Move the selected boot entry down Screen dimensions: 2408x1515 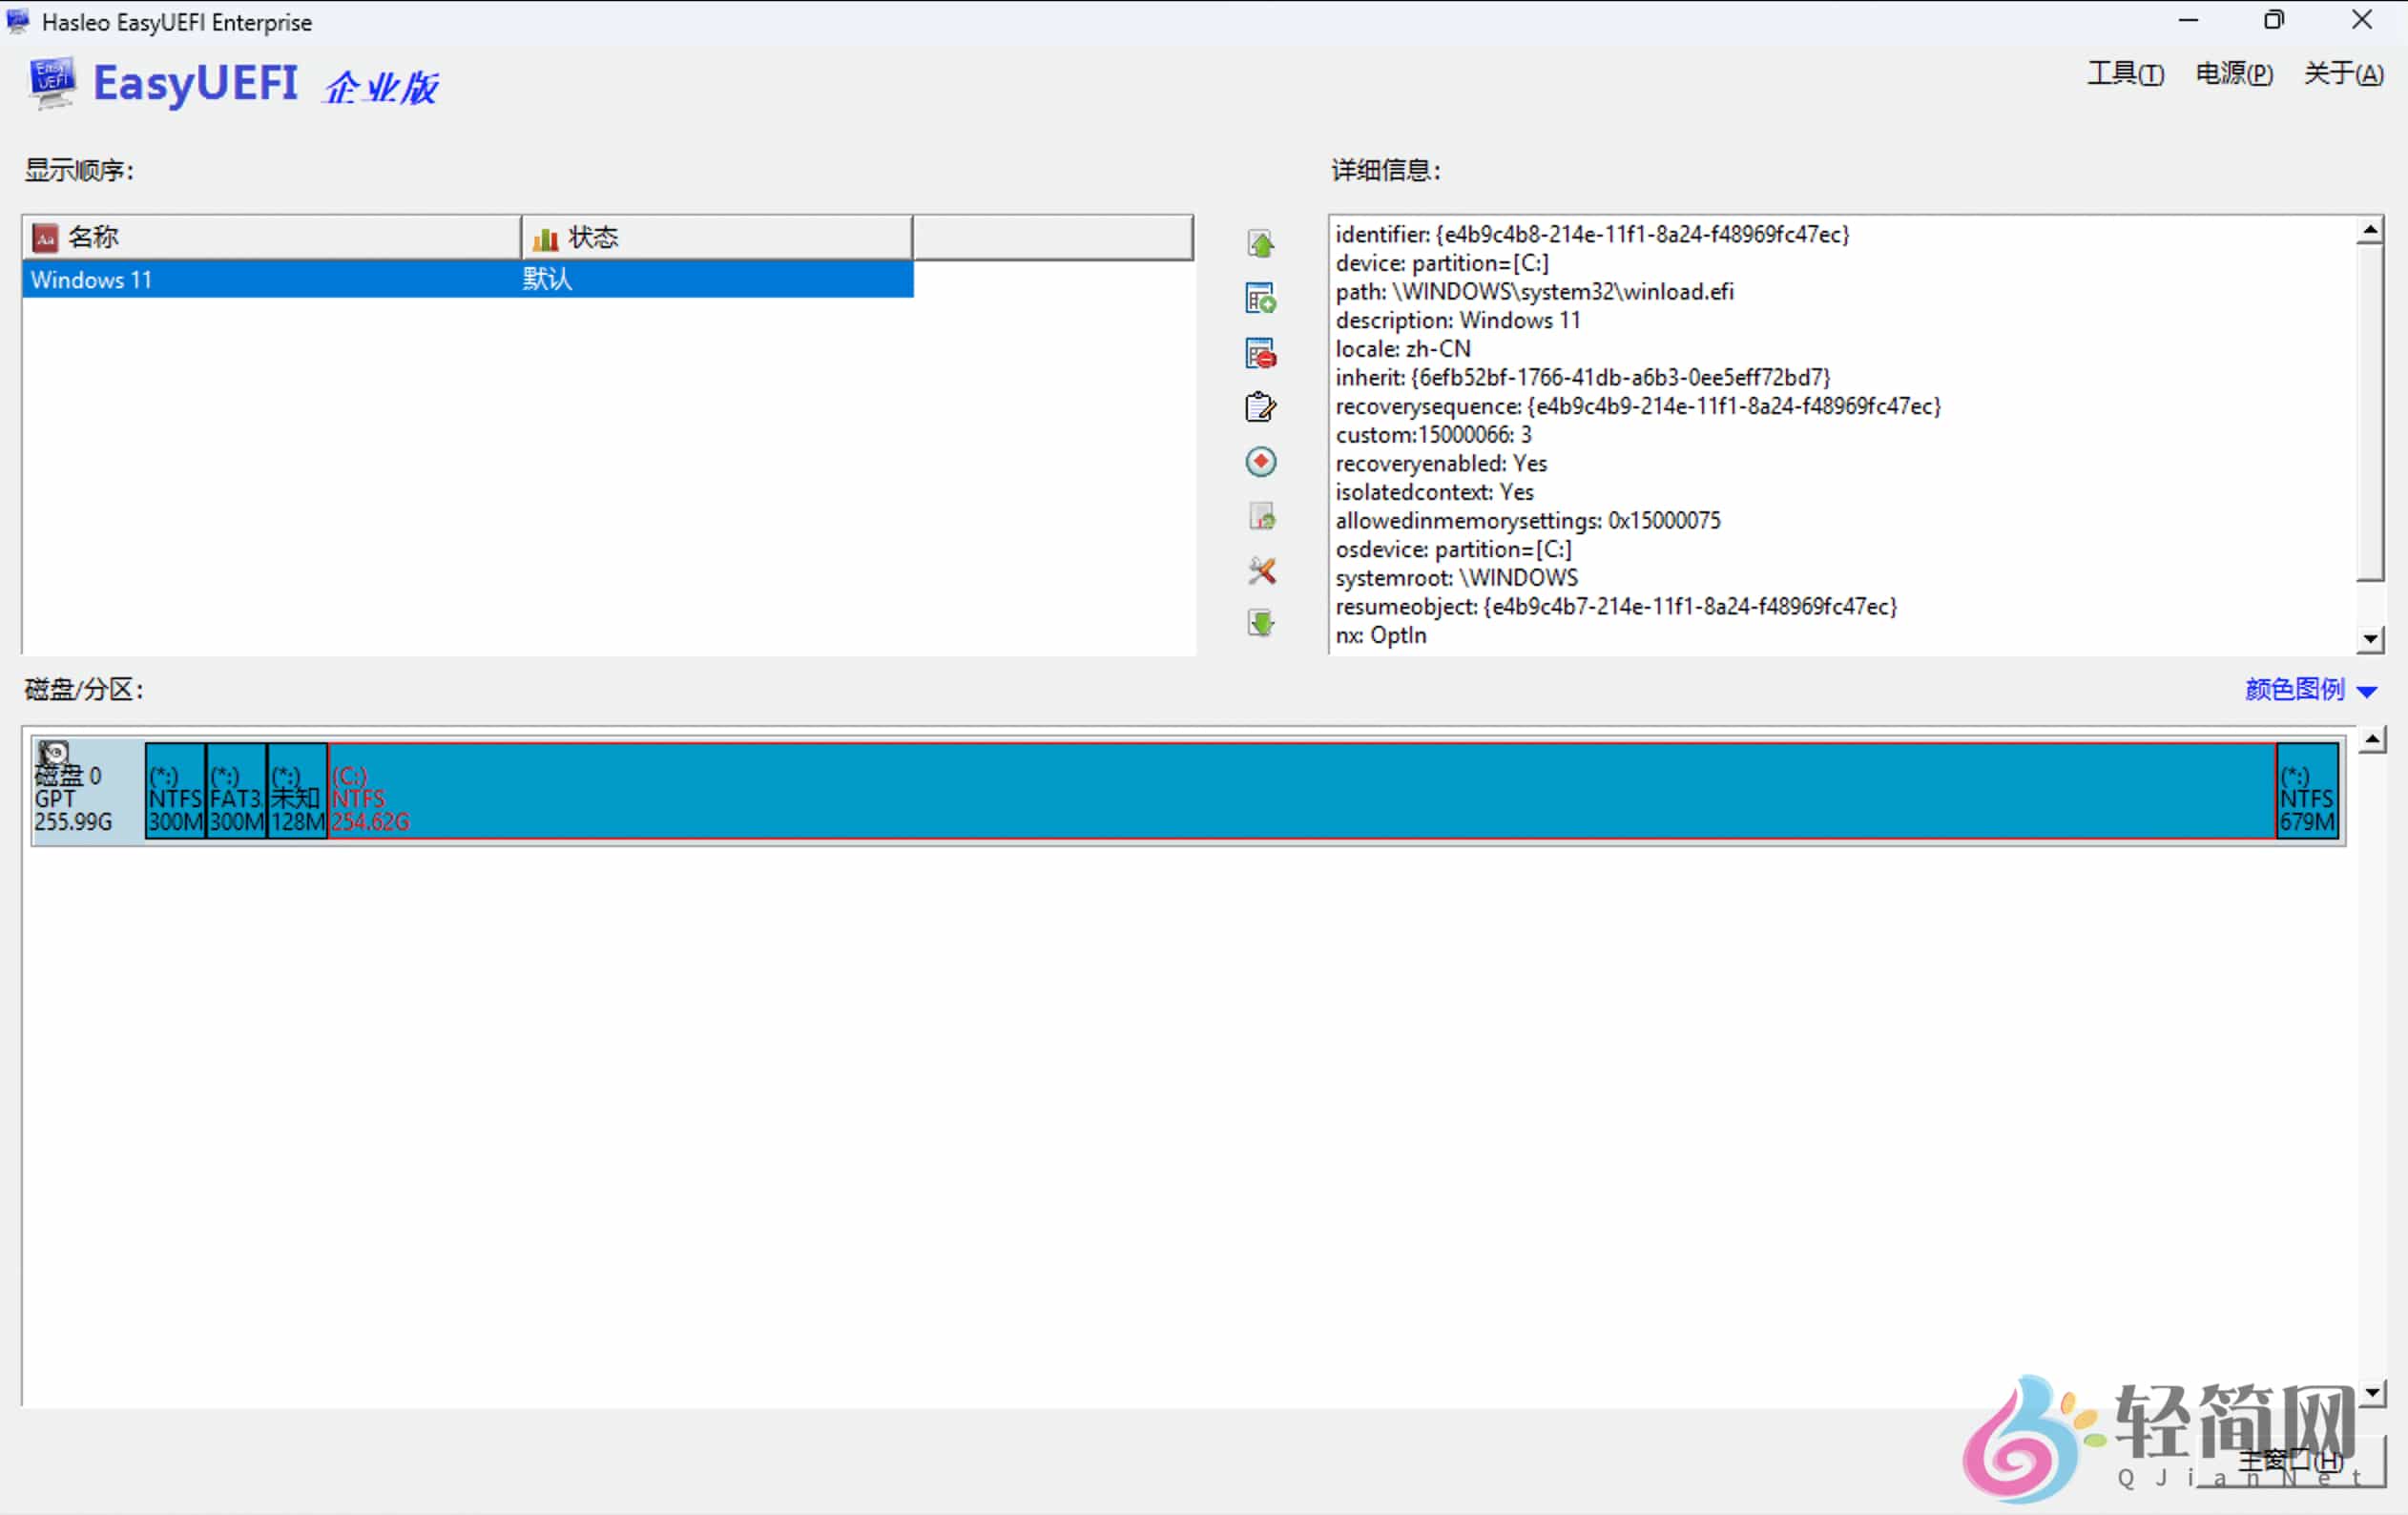point(1261,623)
